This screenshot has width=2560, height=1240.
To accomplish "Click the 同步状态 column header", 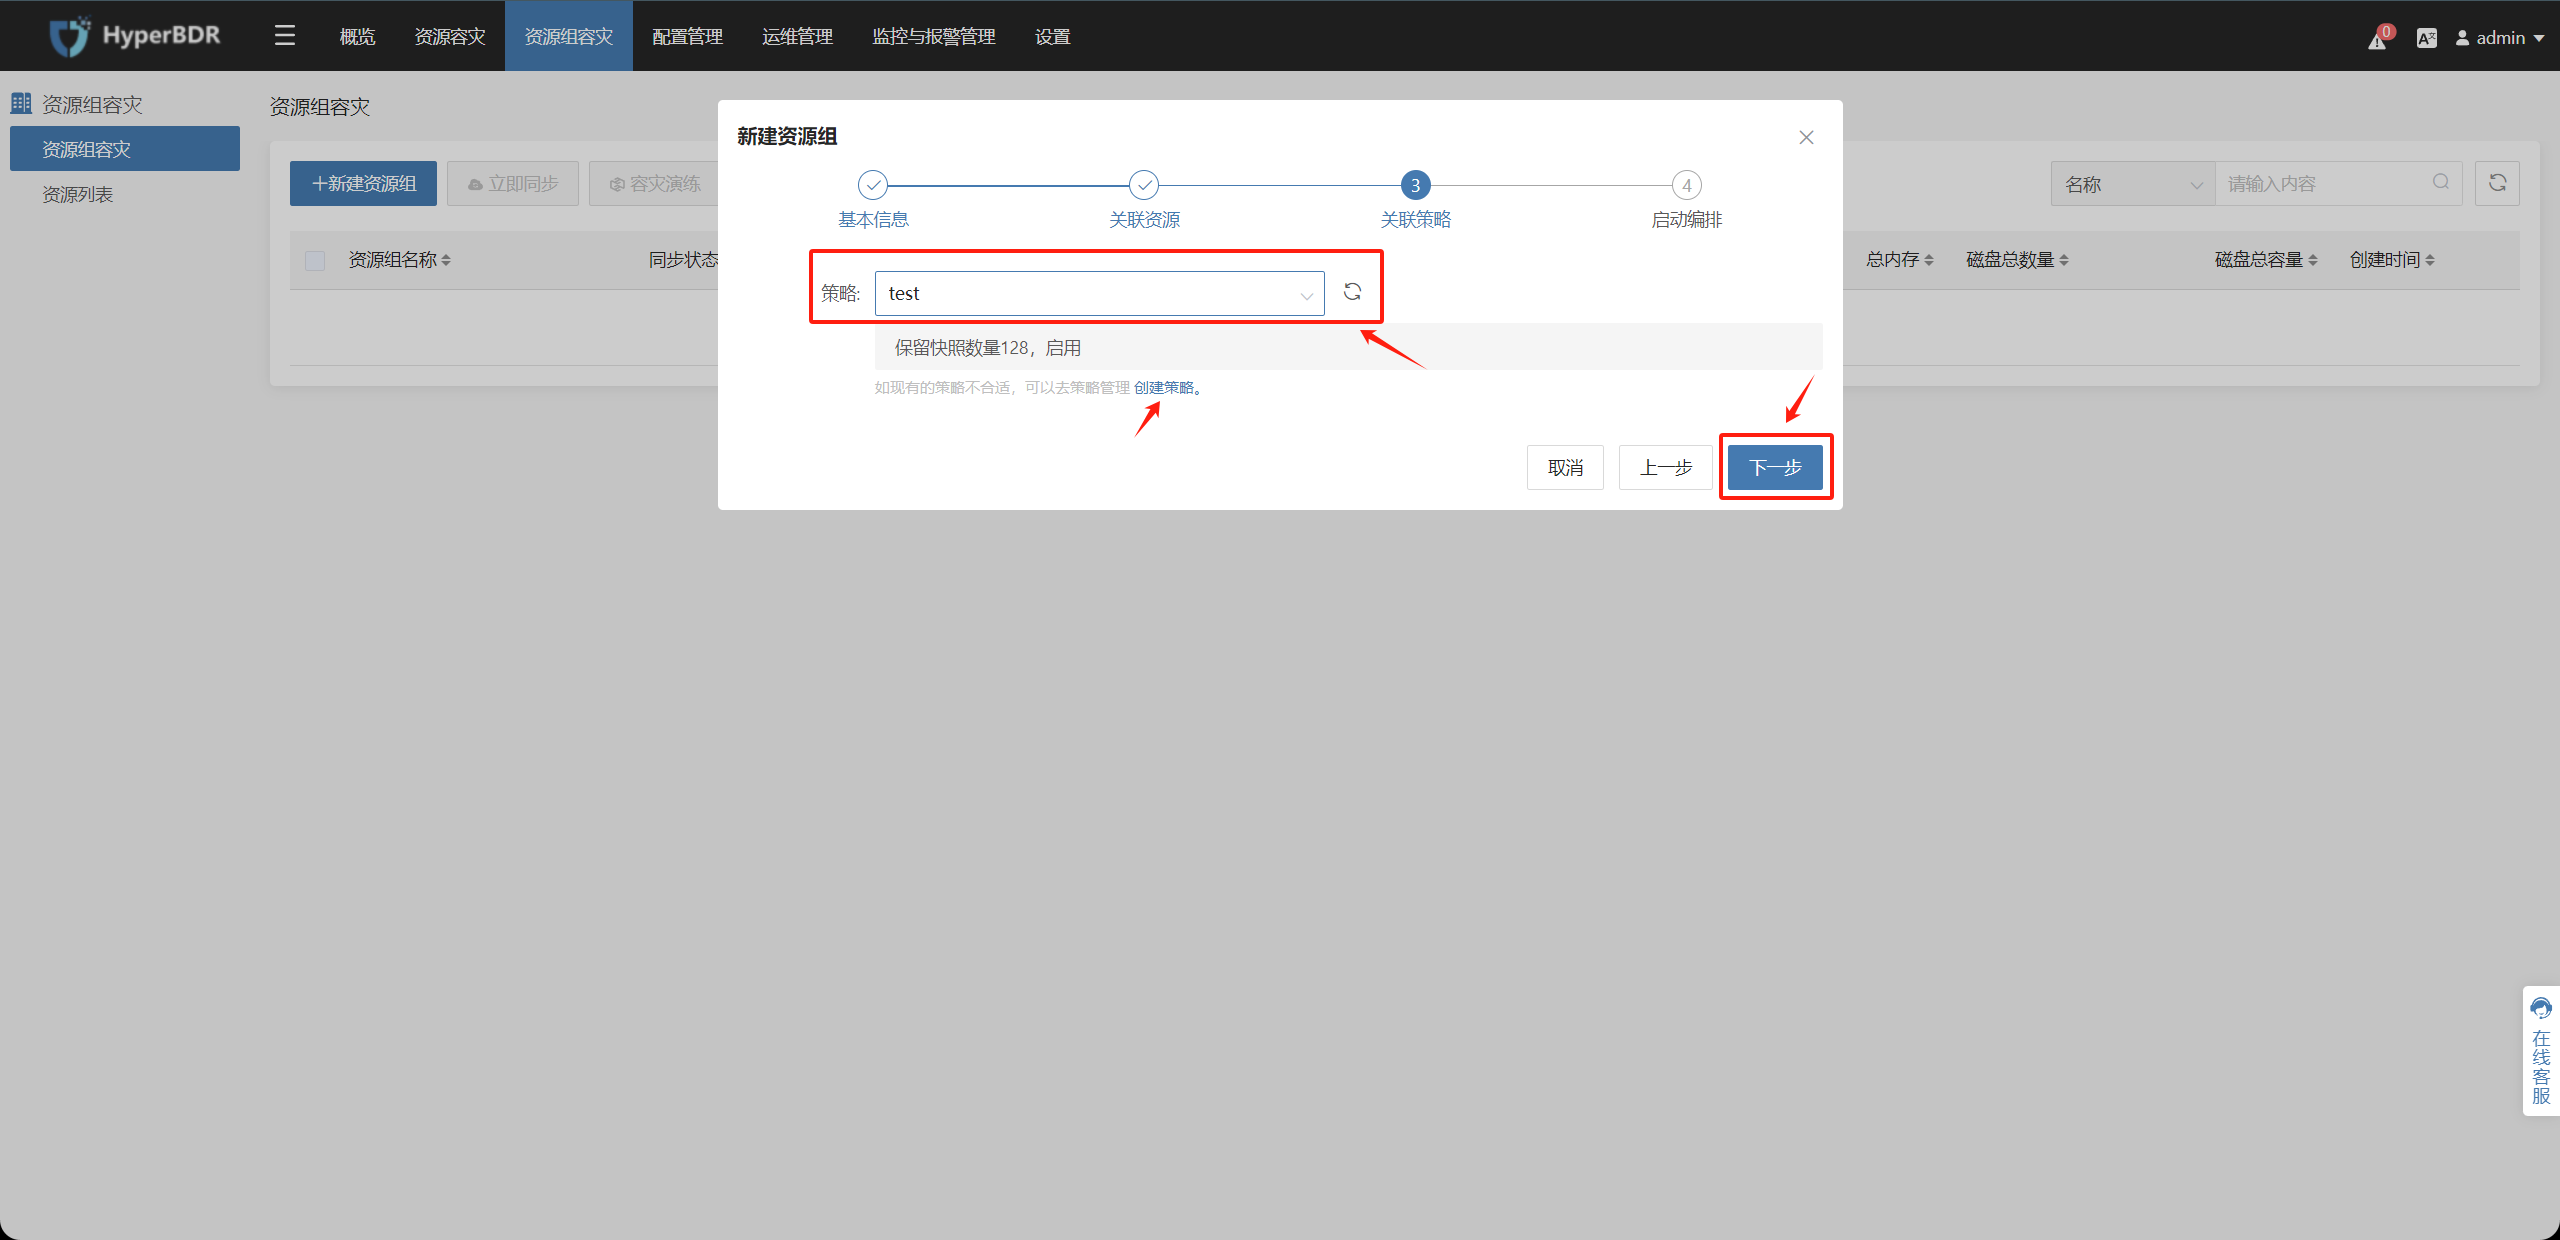I will pyautogui.click(x=683, y=260).
